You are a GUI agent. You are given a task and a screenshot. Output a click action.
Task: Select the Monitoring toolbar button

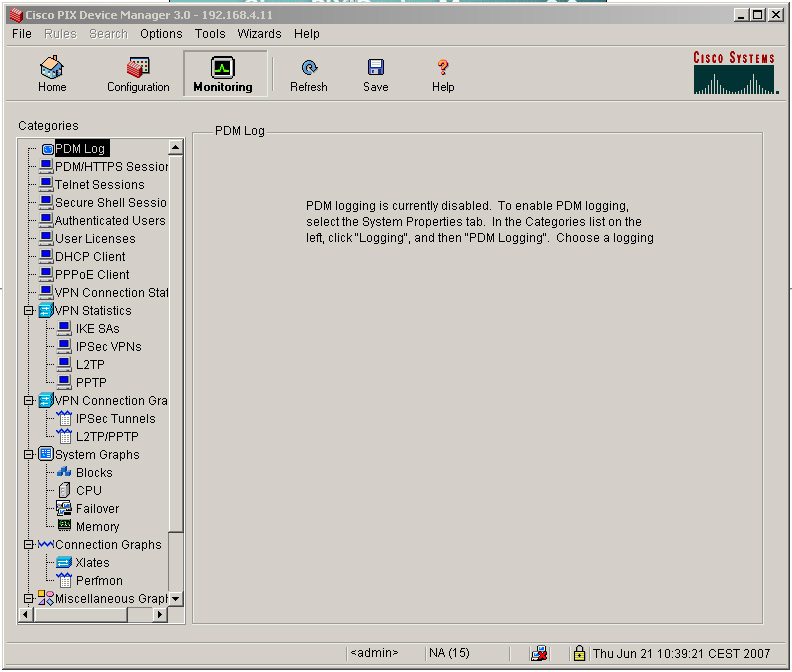coord(223,74)
